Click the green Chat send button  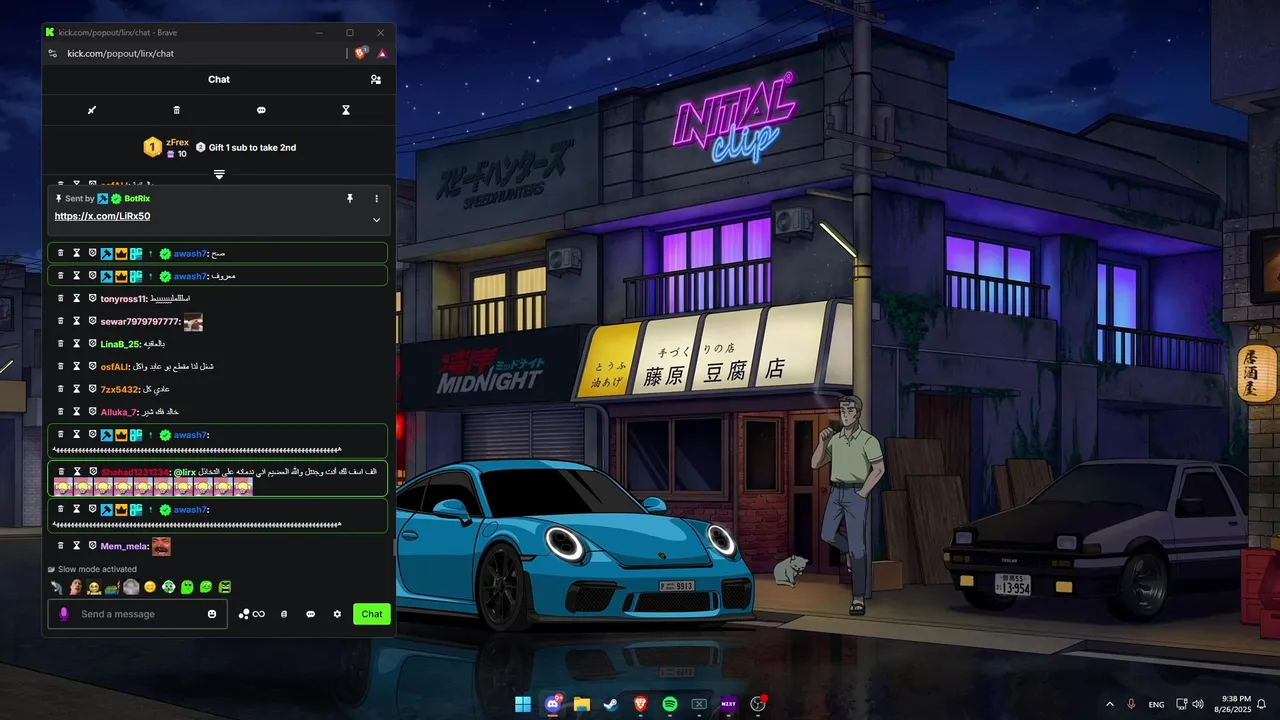coord(372,614)
